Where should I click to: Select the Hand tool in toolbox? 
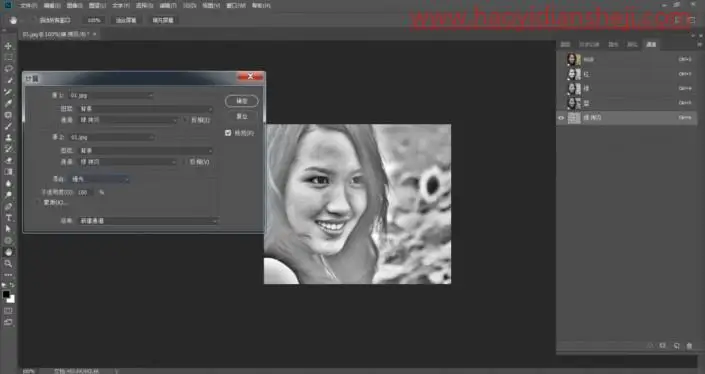click(8, 252)
